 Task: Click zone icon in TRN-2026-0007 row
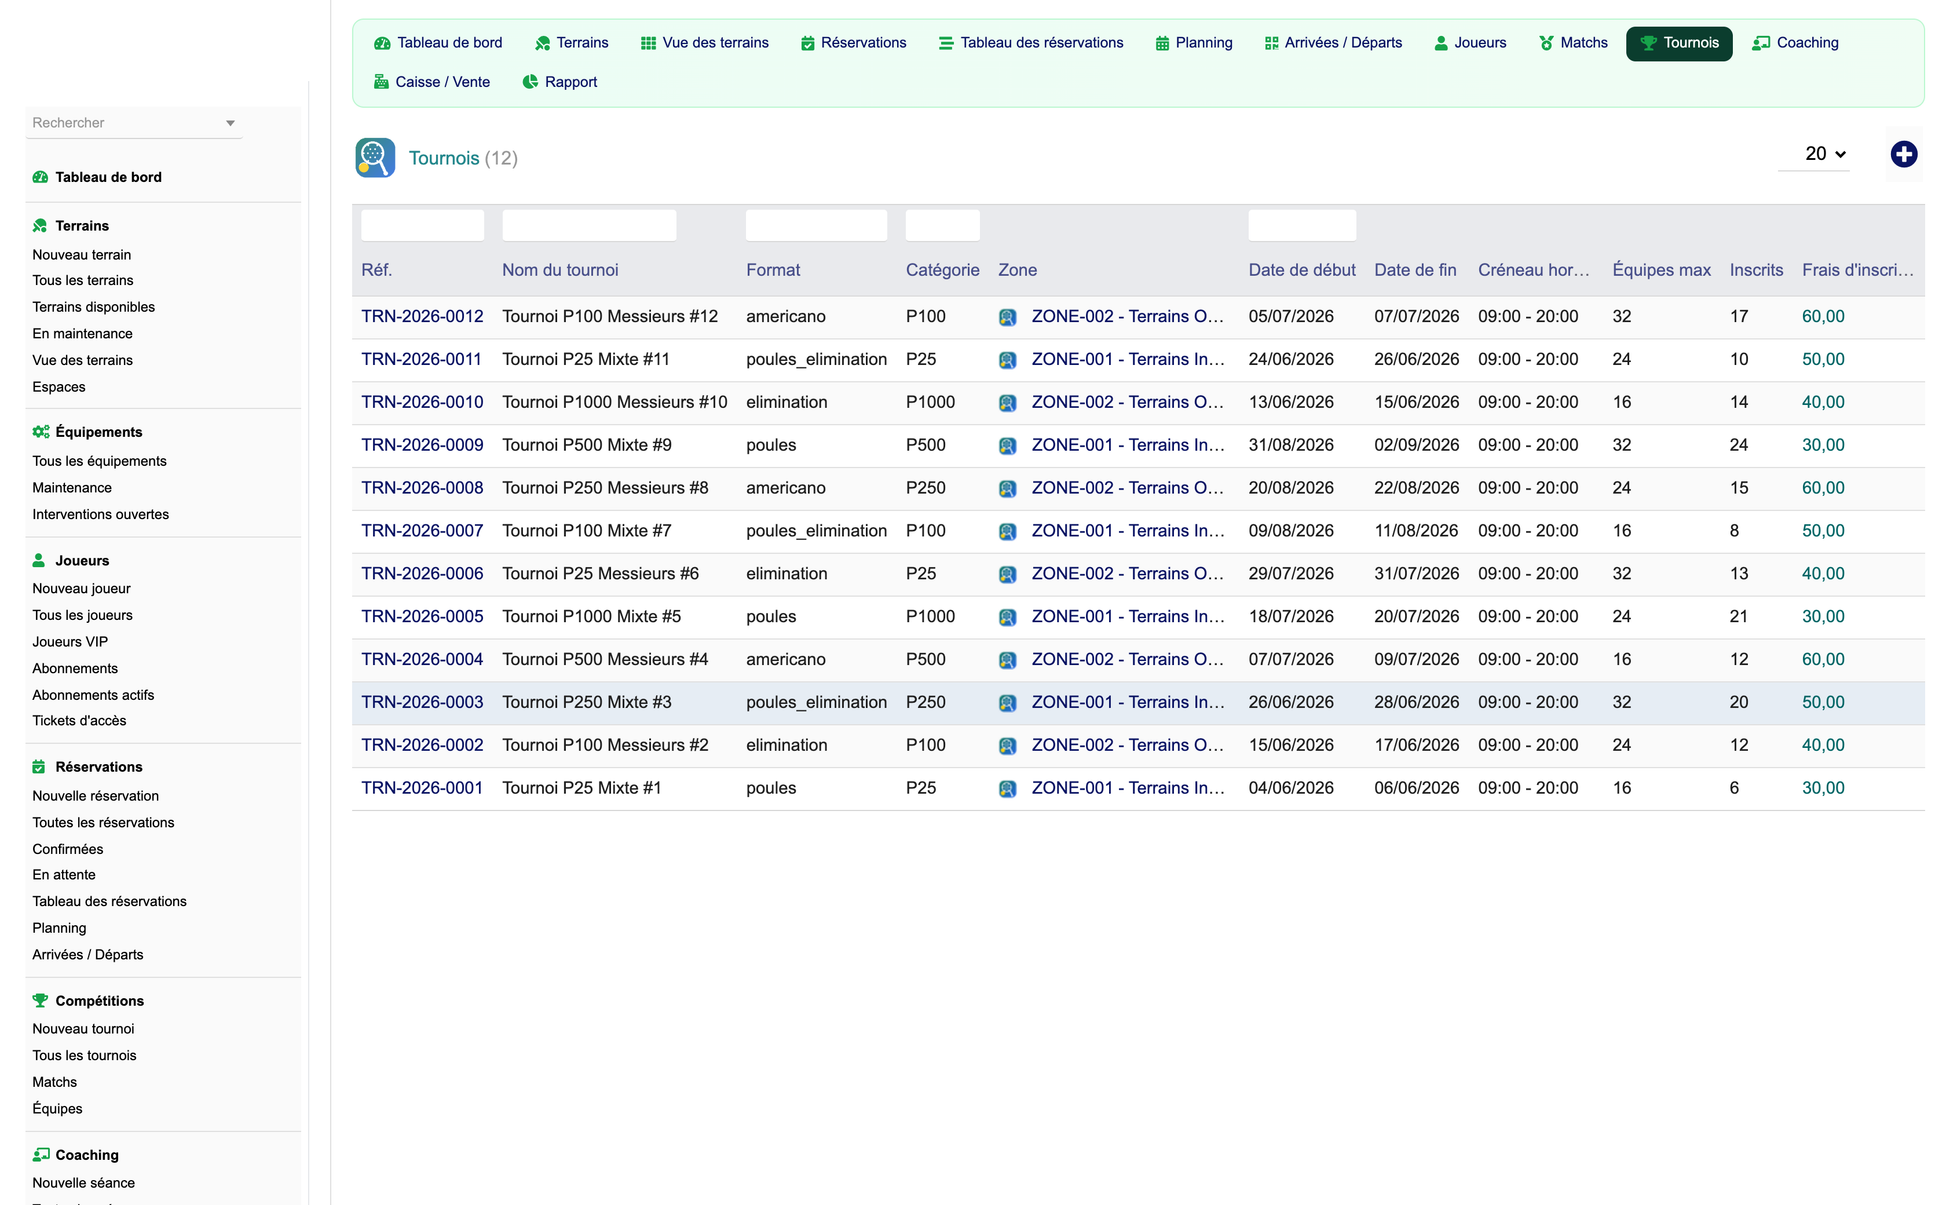(x=1007, y=532)
